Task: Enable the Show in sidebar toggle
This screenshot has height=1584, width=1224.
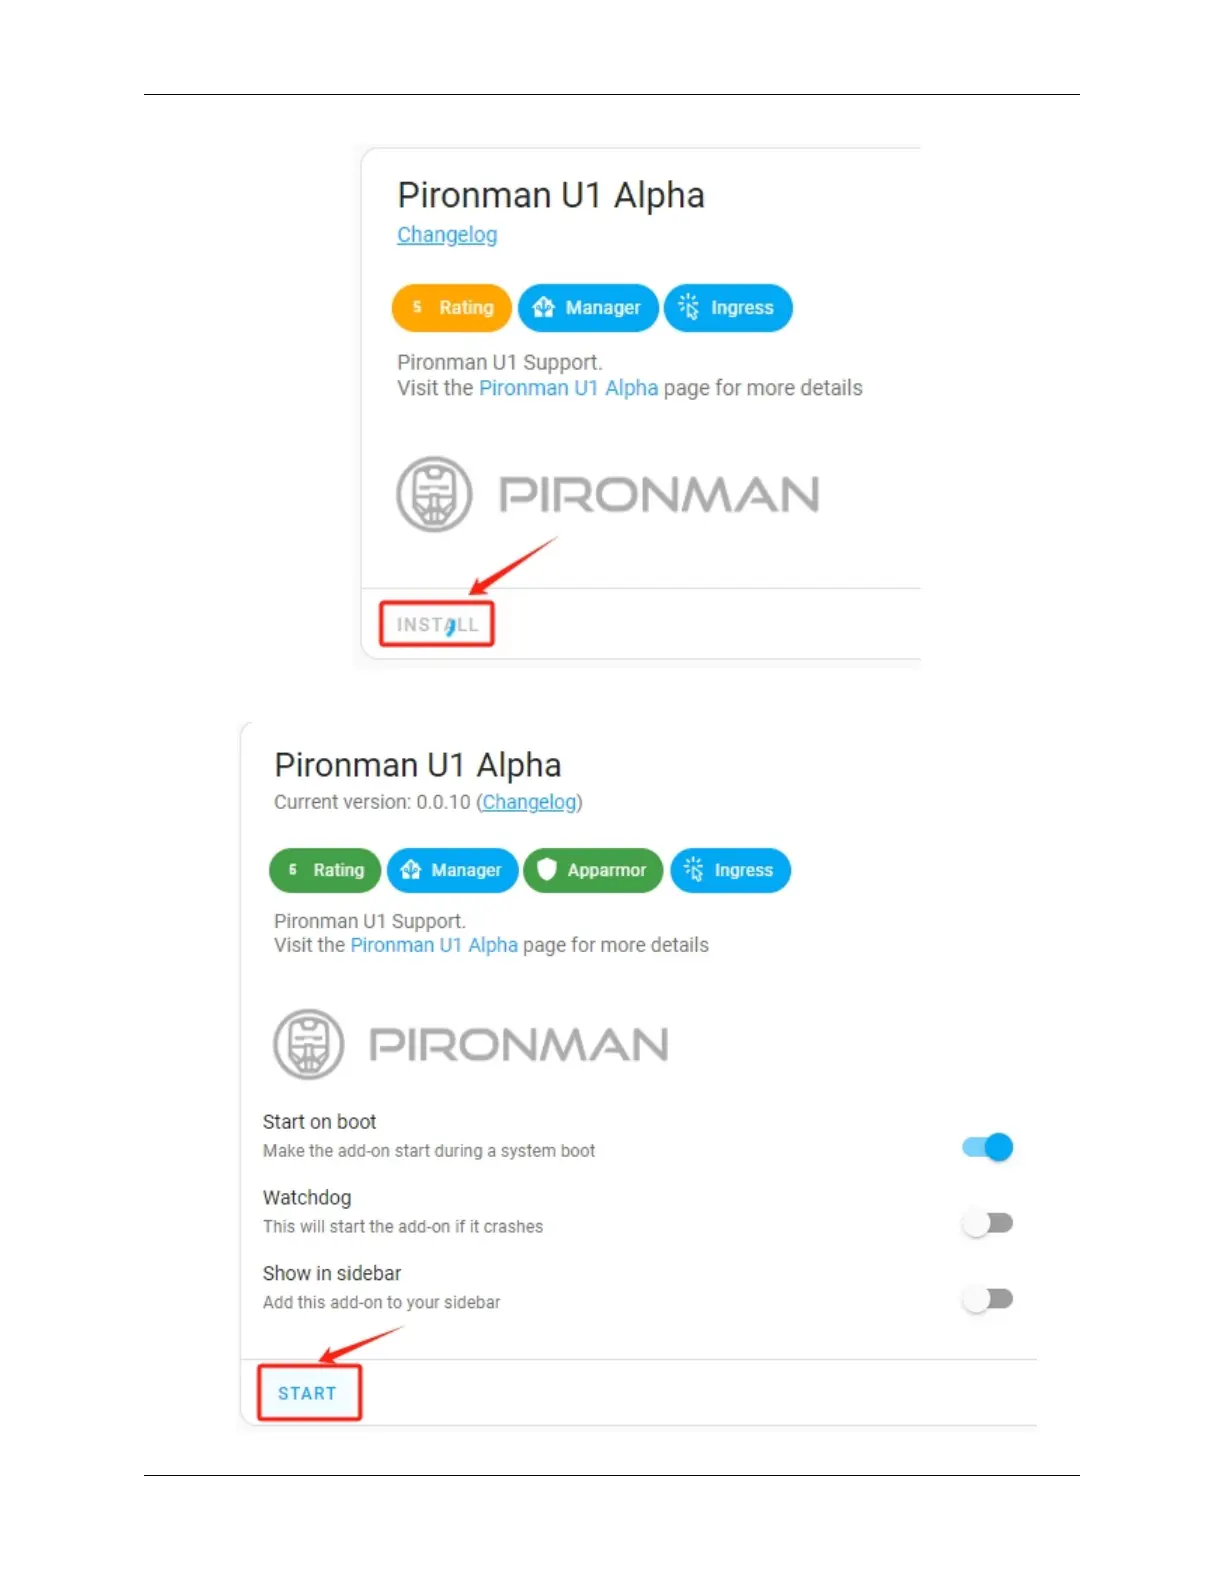Action: tap(988, 1299)
